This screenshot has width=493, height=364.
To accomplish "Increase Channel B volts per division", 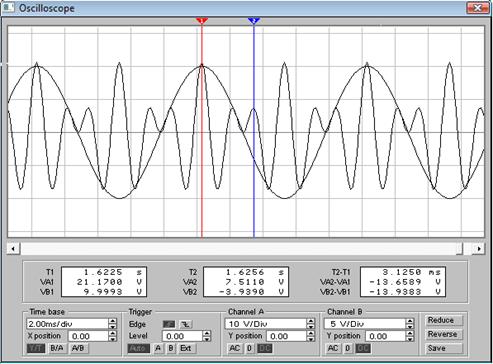I will 410,321.
